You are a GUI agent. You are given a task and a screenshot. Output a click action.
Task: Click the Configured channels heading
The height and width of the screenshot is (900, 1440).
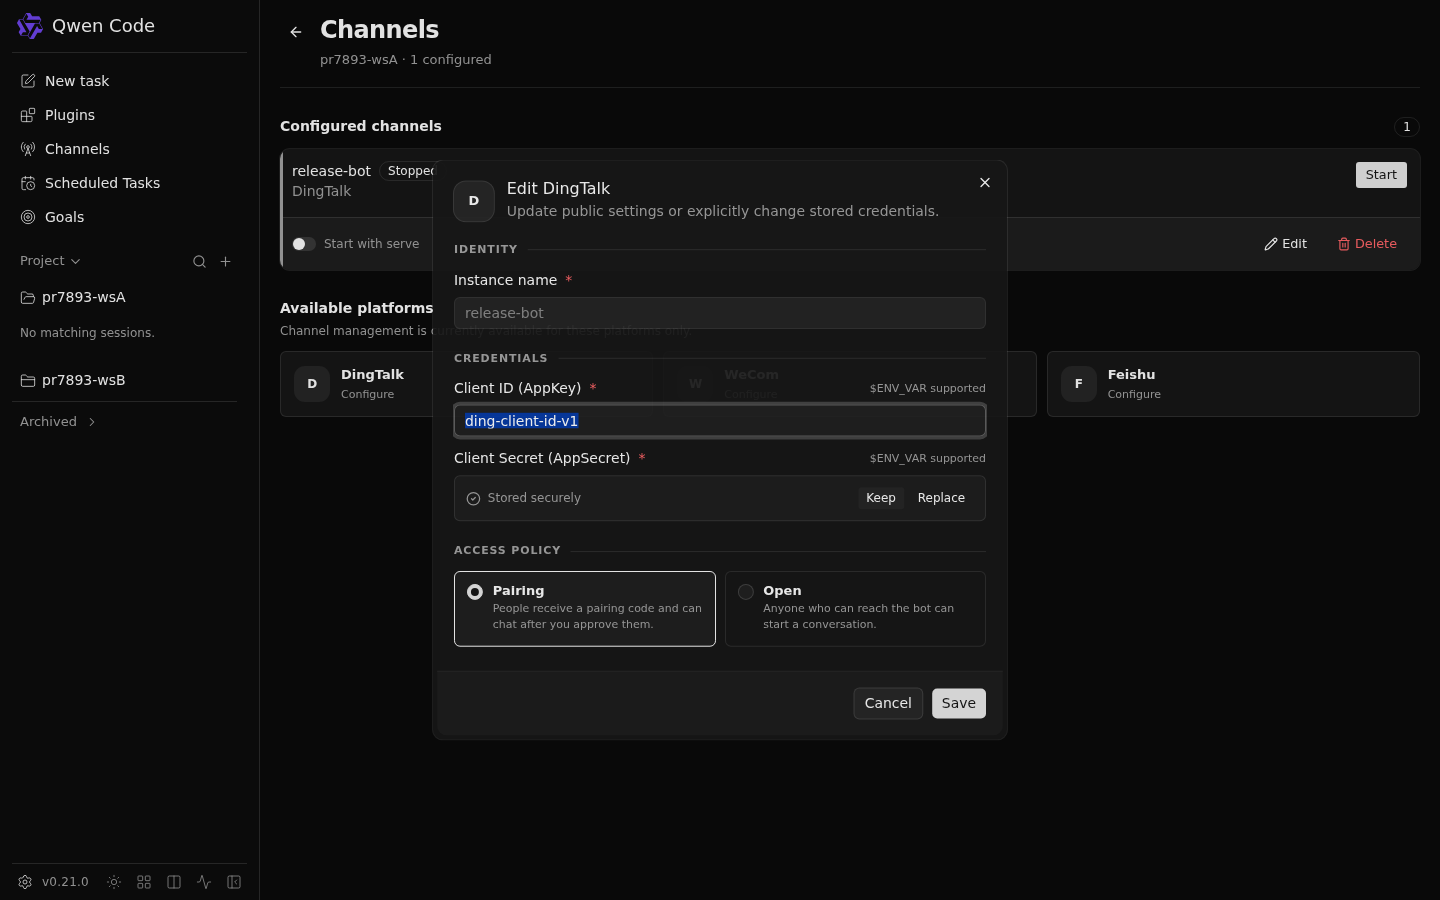point(361,126)
